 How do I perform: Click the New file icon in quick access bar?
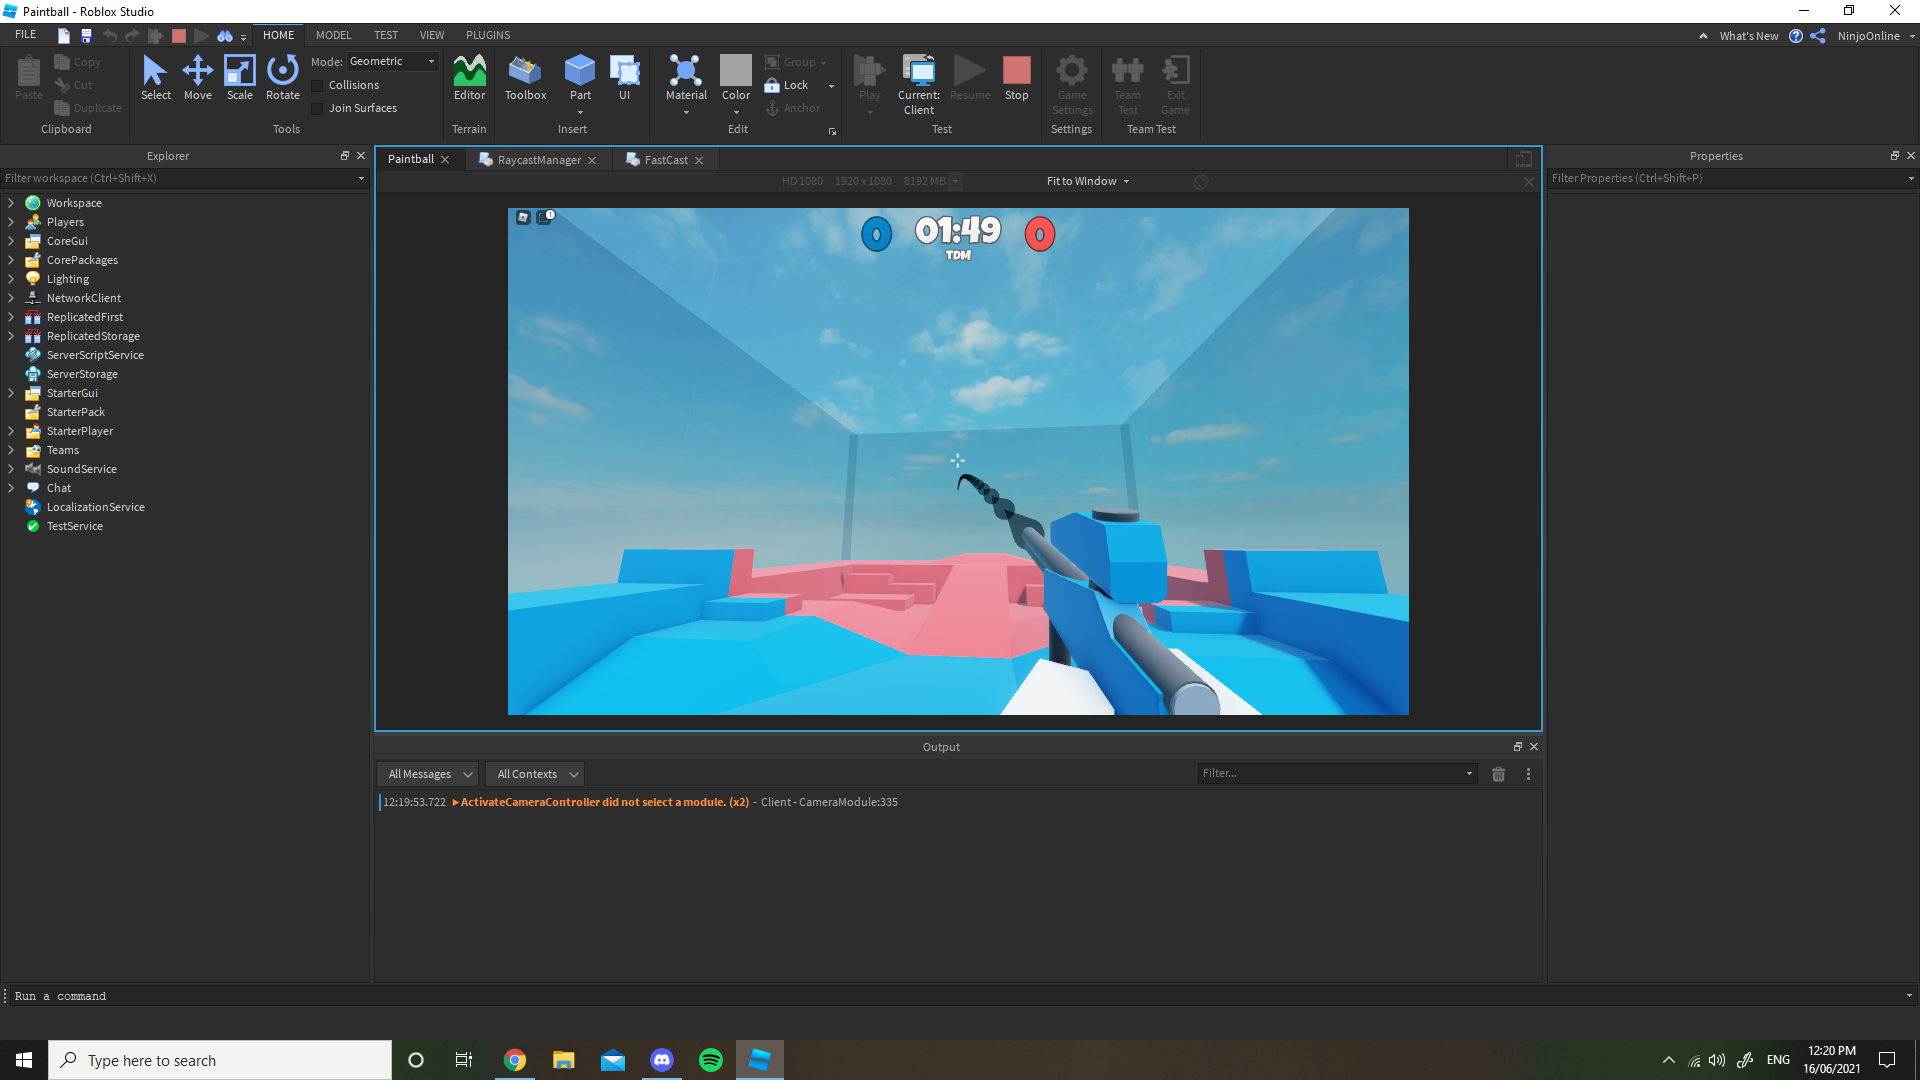click(63, 36)
